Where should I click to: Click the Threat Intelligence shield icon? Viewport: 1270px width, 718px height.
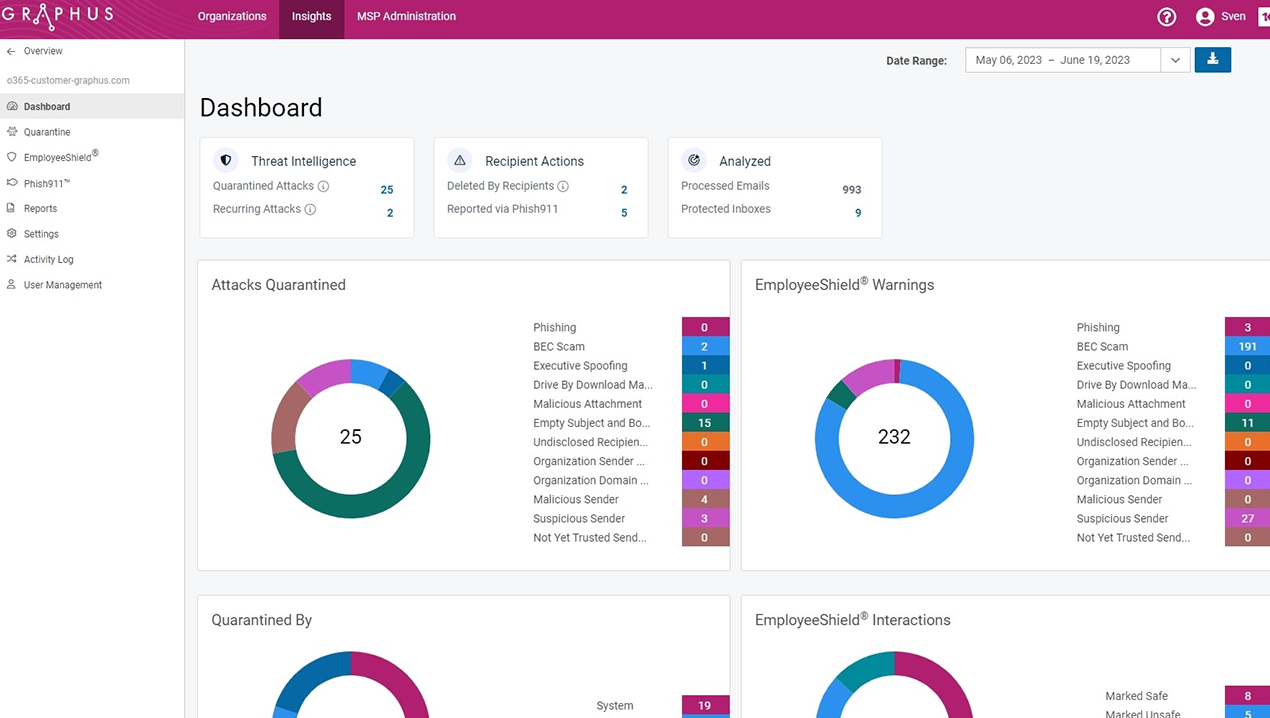226,160
